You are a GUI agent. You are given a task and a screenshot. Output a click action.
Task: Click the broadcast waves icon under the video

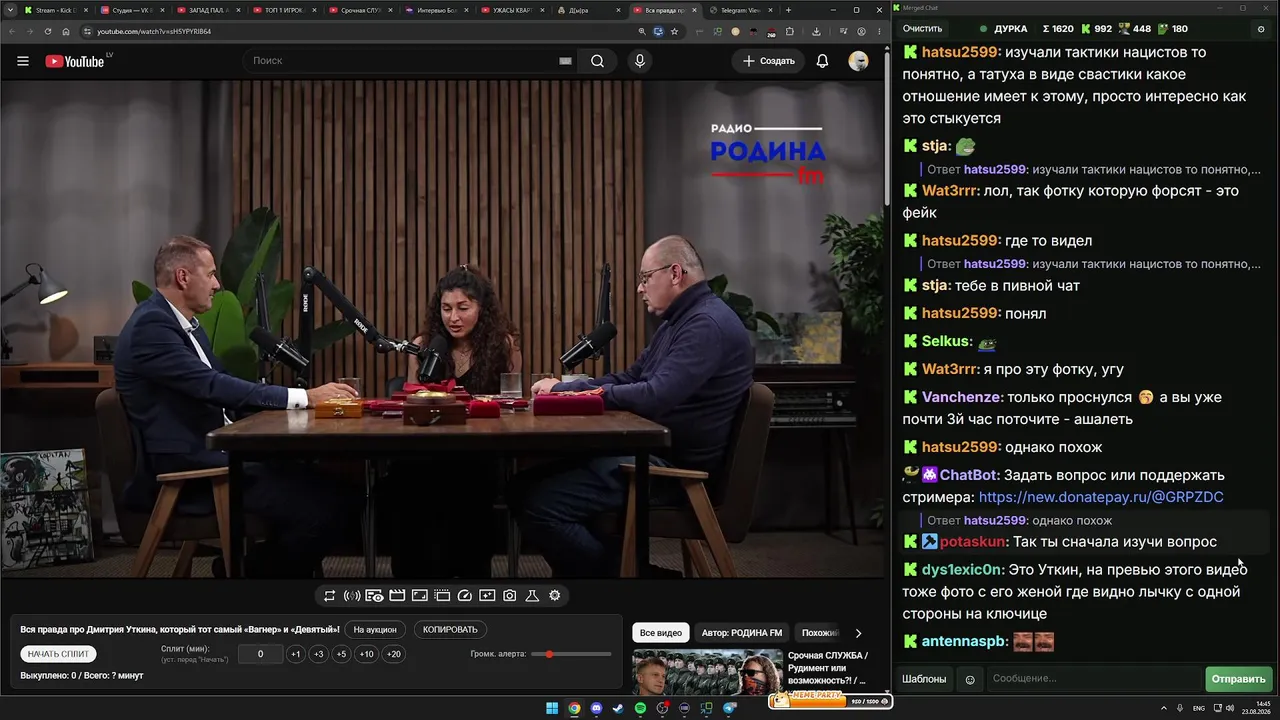point(352,596)
